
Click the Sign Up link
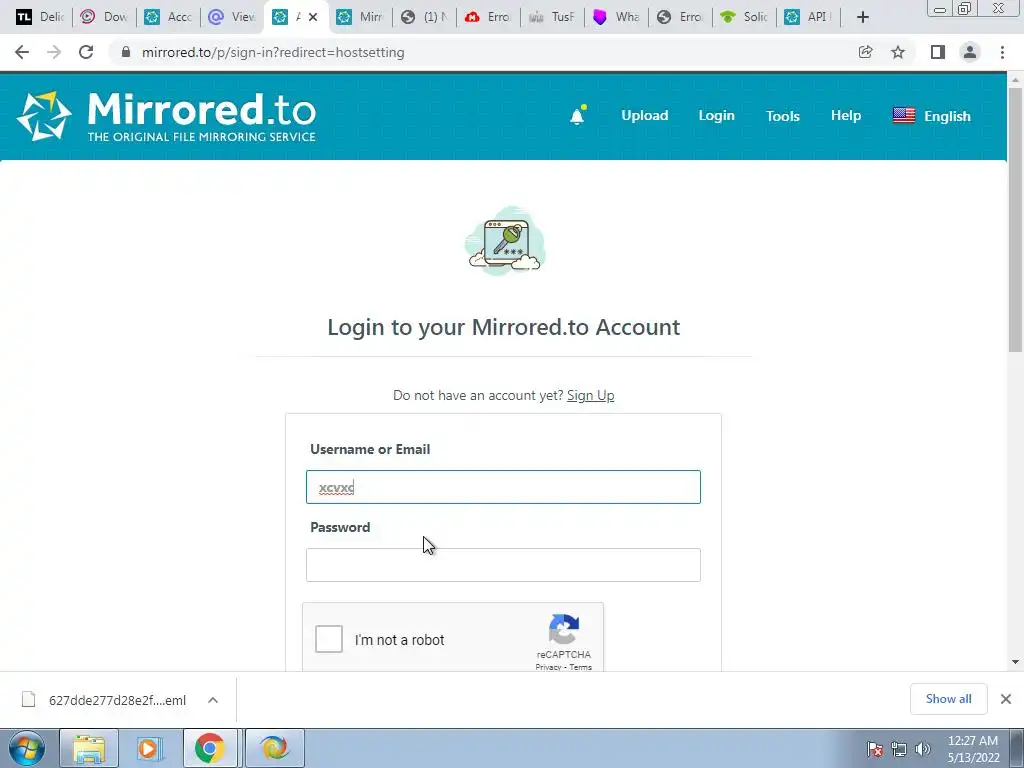click(x=590, y=395)
